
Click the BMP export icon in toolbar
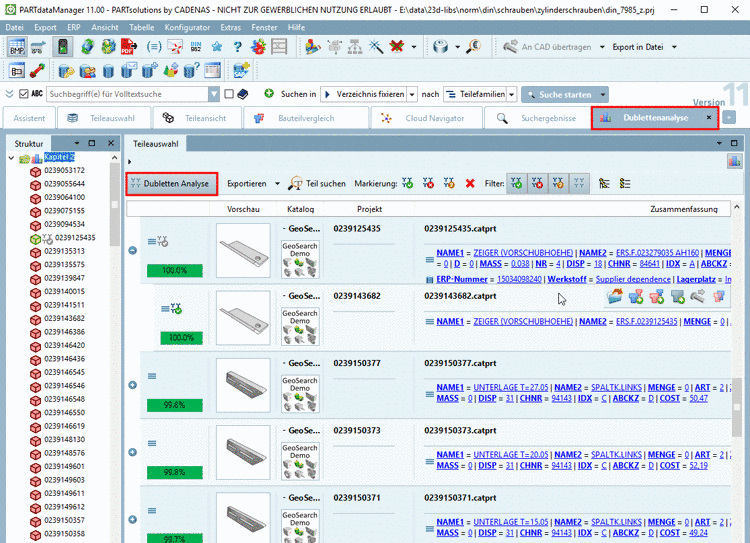click(x=18, y=47)
